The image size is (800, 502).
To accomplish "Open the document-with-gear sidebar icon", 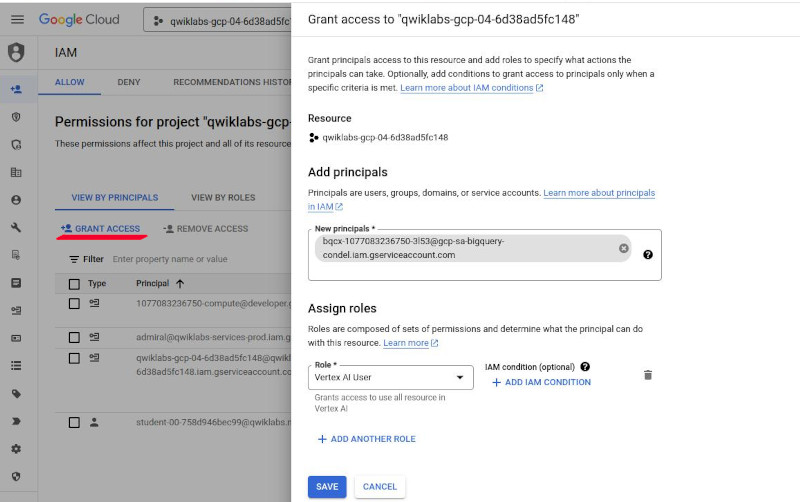I will pos(16,255).
